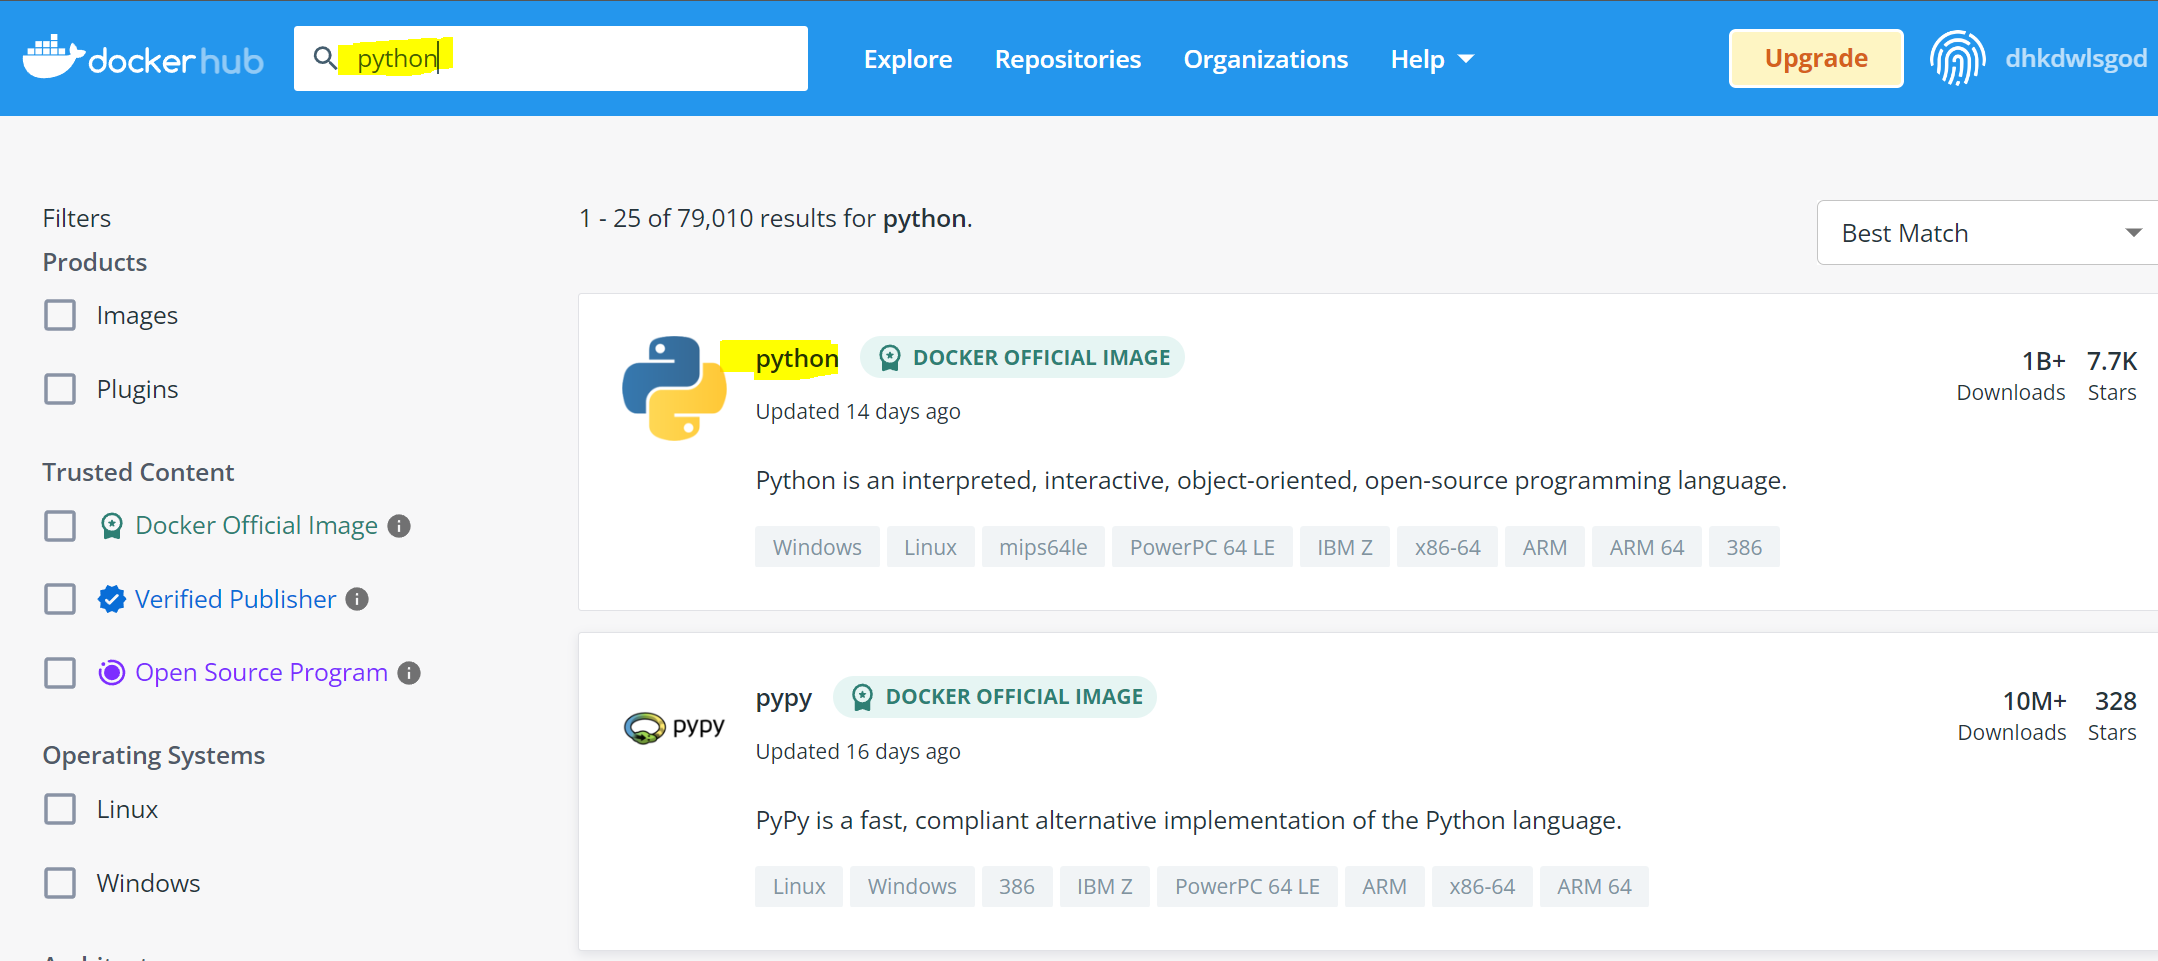This screenshot has width=2158, height=961.
Task: Open the python repository title link
Action: tap(797, 358)
